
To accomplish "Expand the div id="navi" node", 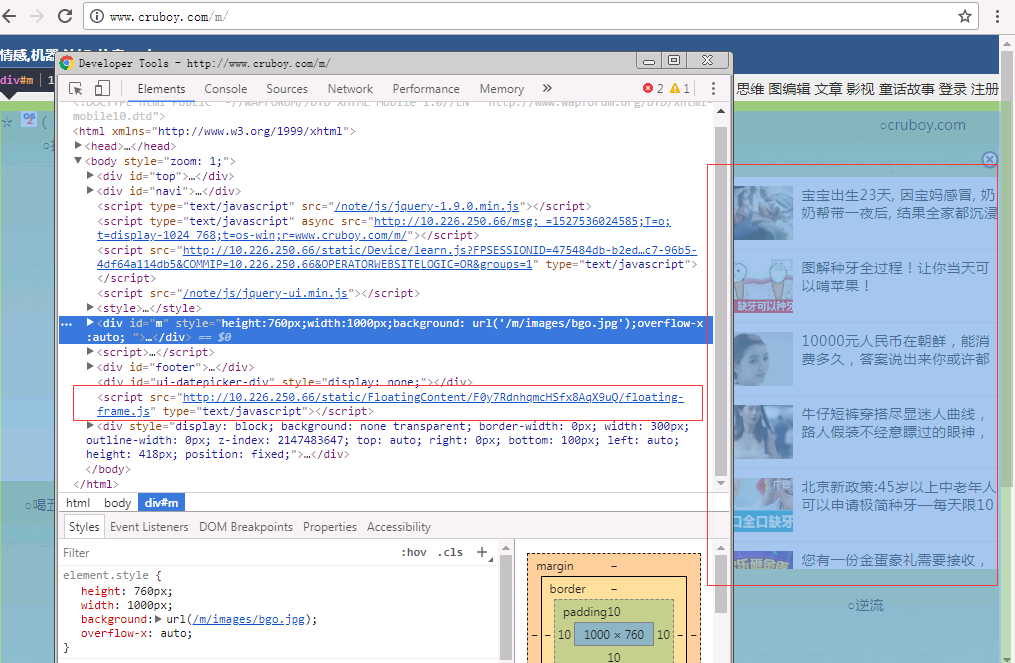I will click(x=91, y=190).
